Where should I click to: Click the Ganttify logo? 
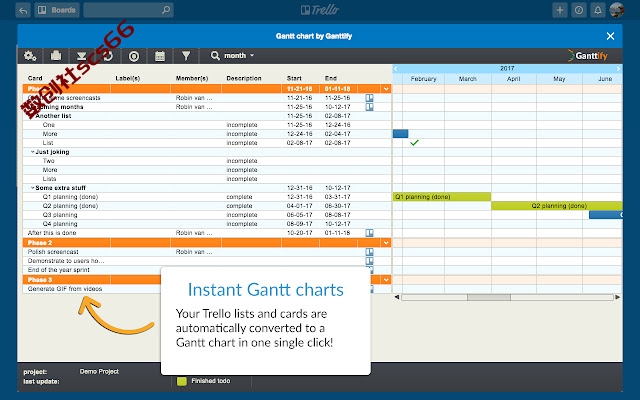[x=588, y=56]
